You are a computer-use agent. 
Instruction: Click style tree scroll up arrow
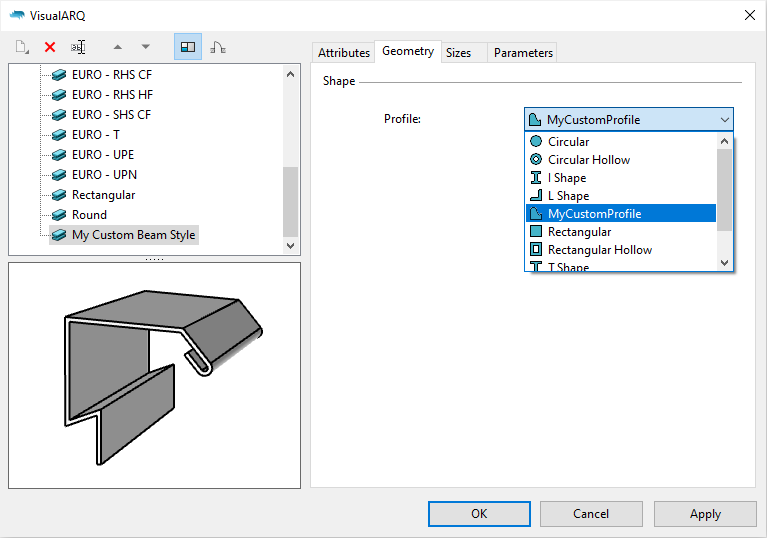tap(291, 74)
